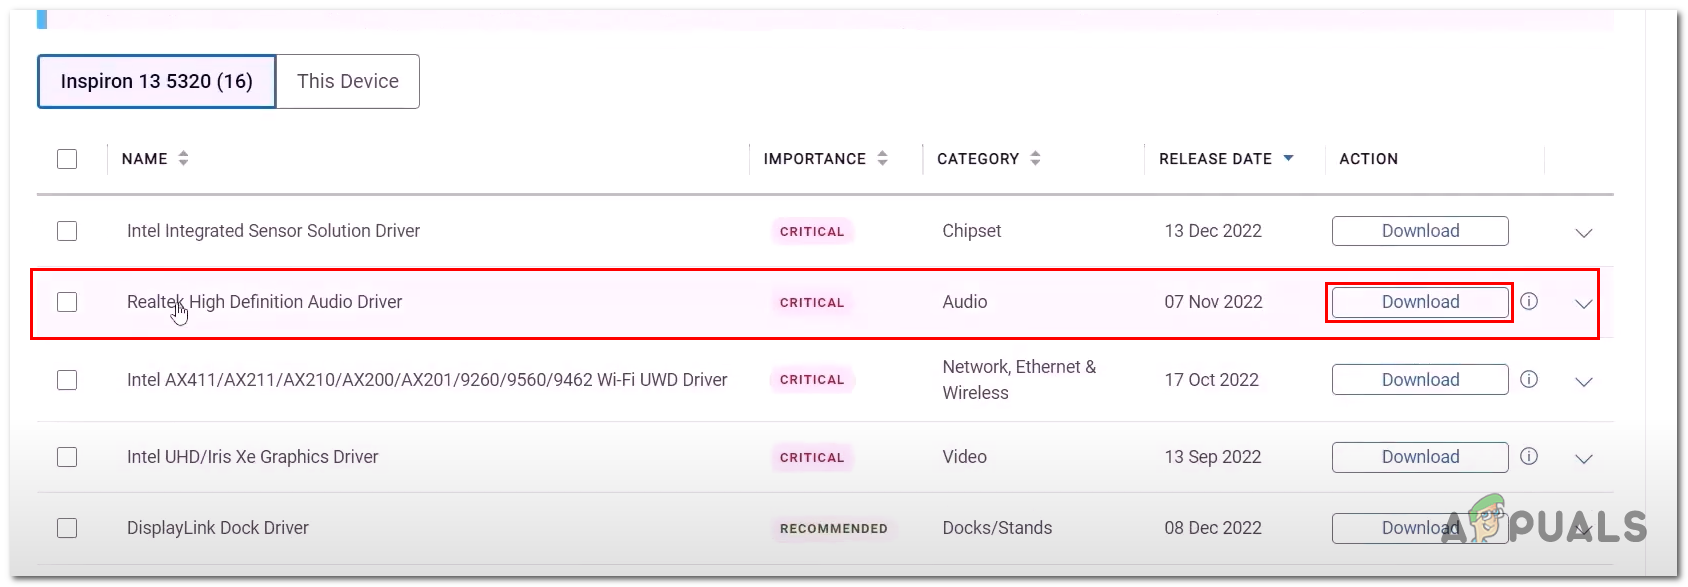Check the Intel Integrated Sensor Solution Driver box

pyautogui.click(x=67, y=231)
